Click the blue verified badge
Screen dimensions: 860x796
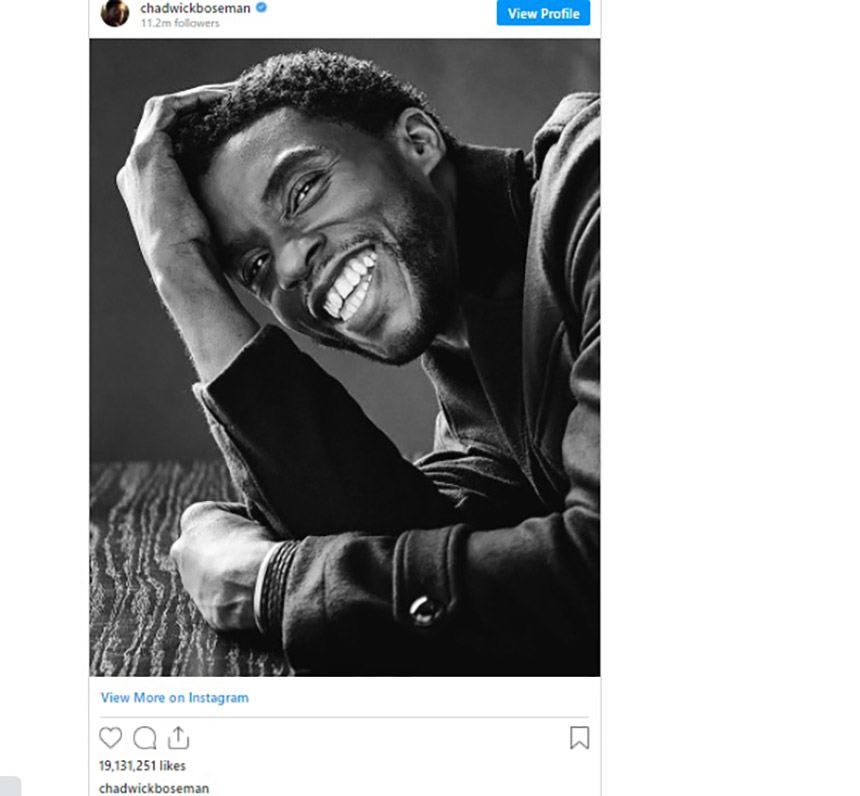point(262,8)
